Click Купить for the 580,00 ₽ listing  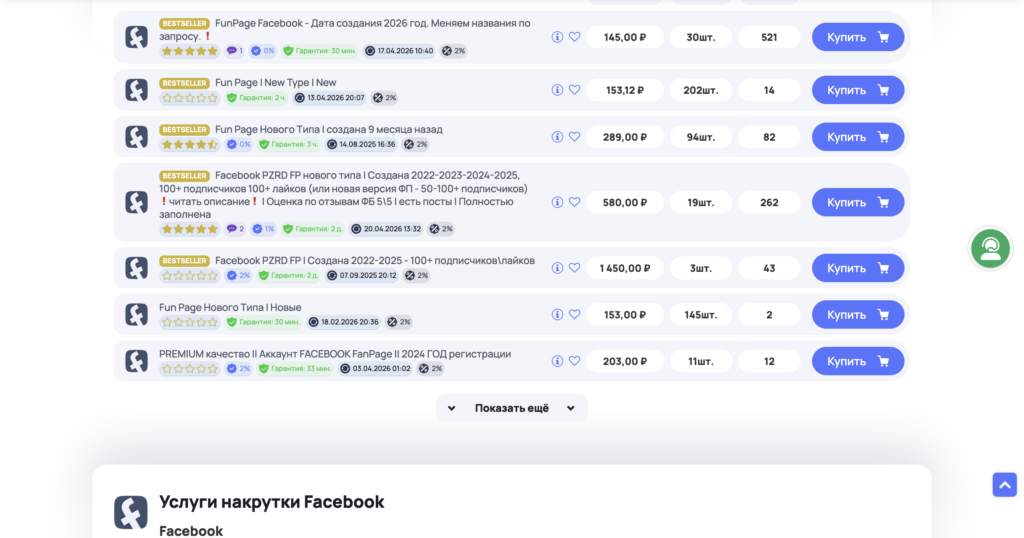pyautogui.click(x=857, y=202)
